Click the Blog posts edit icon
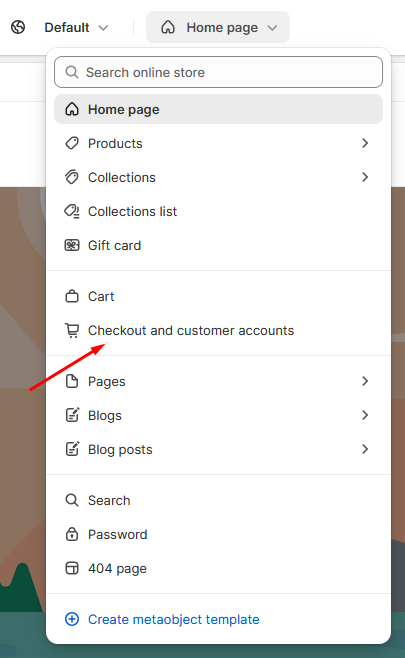The height and width of the screenshot is (658, 405). (72, 449)
